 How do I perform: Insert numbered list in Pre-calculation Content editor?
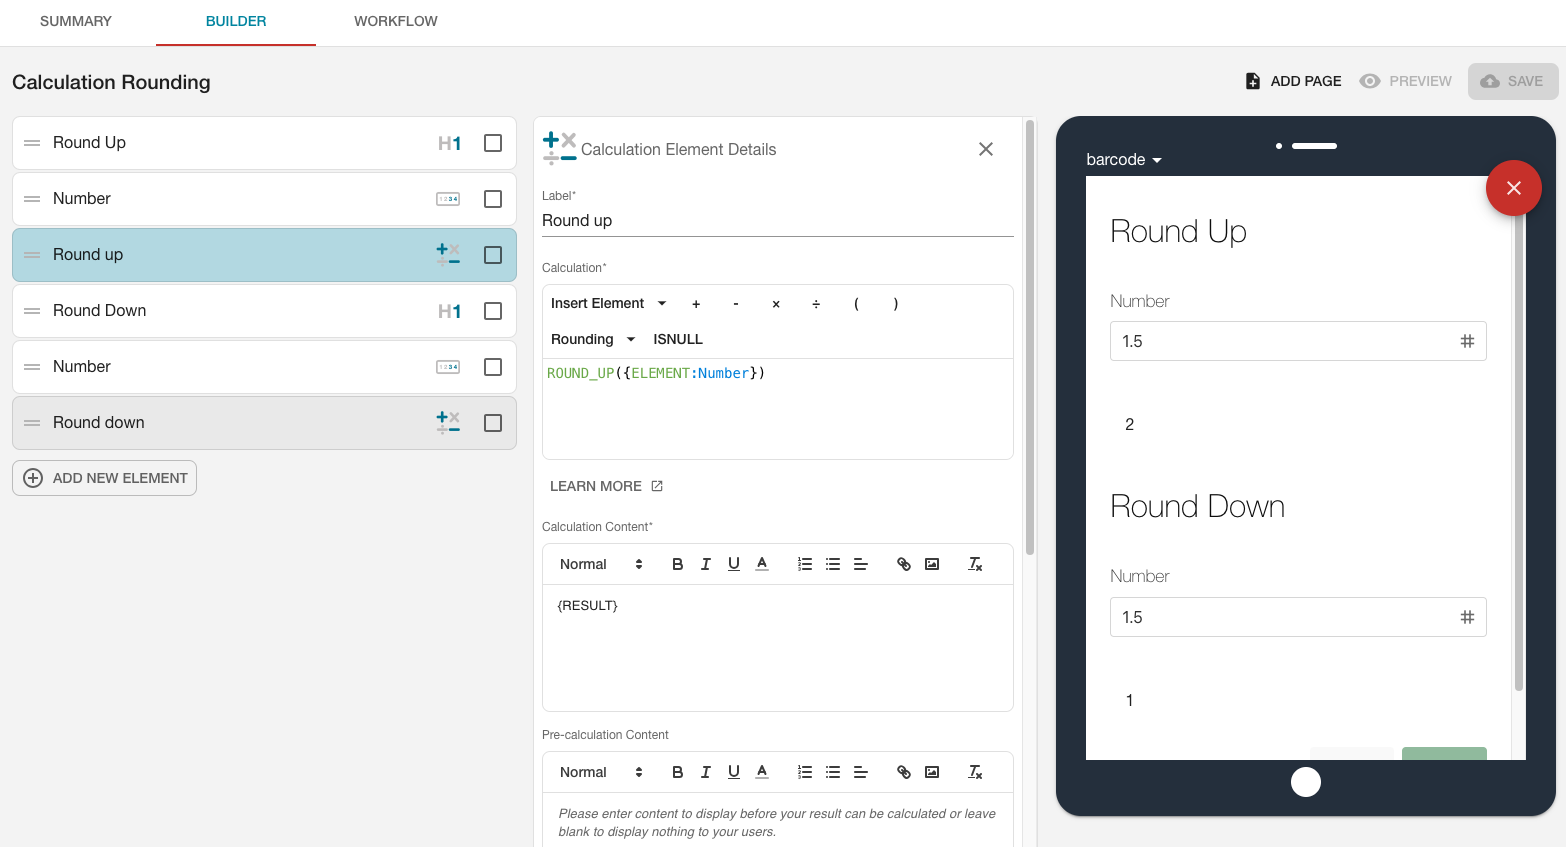click(805, 772)
